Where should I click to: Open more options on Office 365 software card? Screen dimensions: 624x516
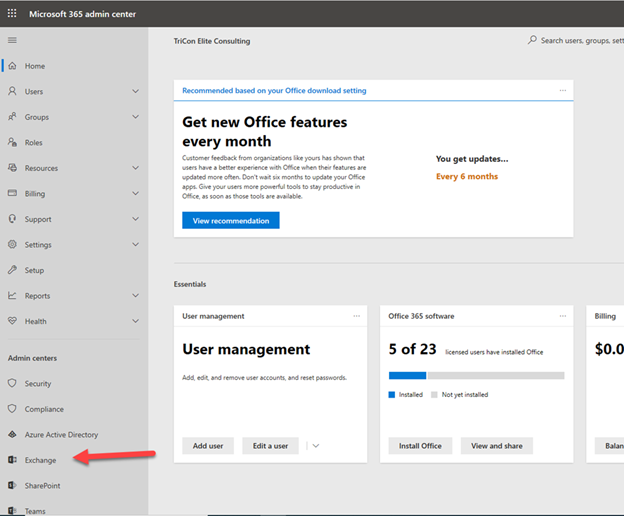[x=563, y=316]
